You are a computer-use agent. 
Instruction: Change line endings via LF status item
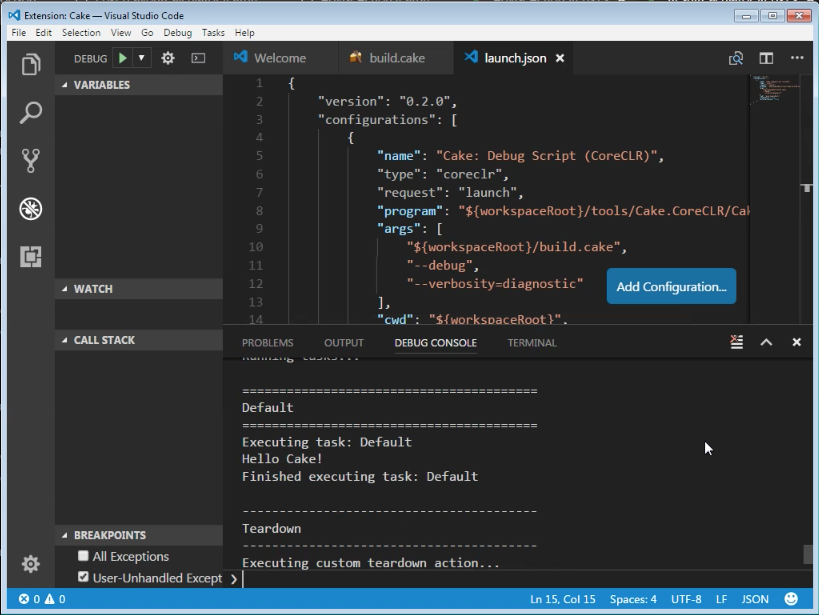coord(721,599)
